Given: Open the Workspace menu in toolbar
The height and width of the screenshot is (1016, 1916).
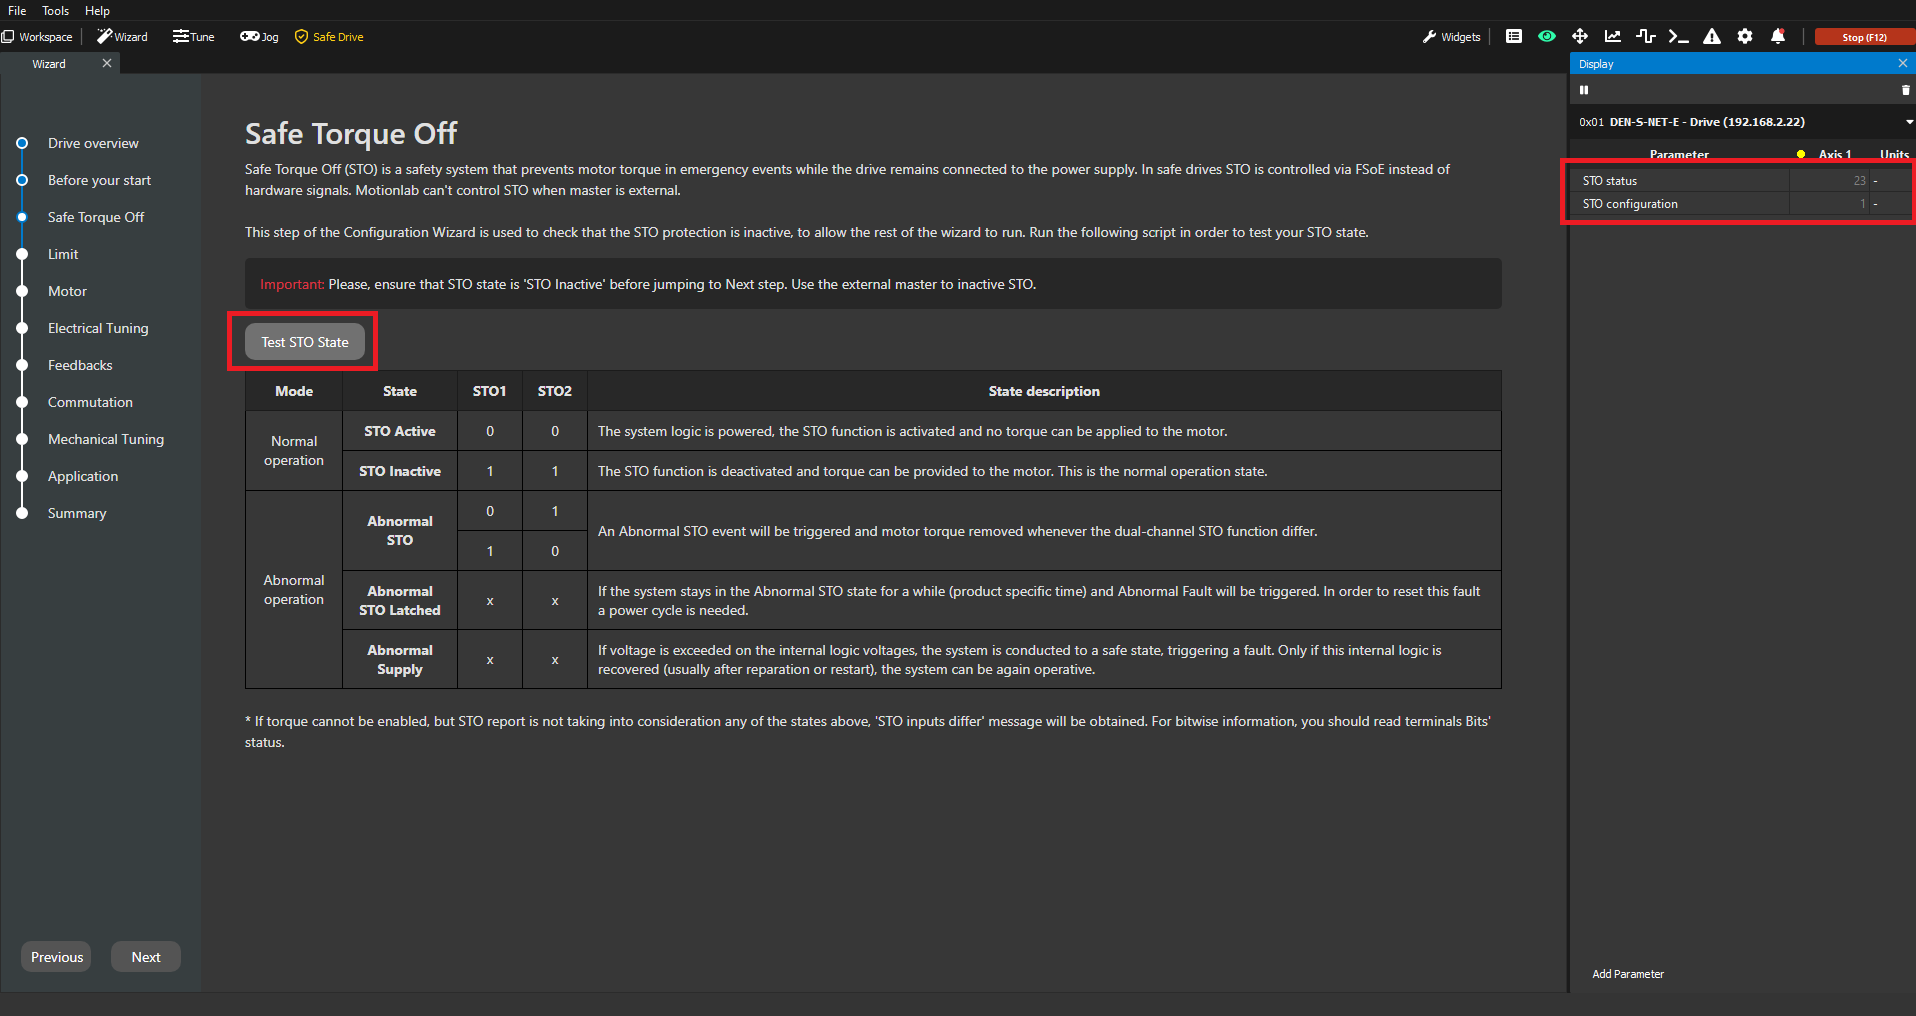Looking at the screenshot, I should (38, 37).
